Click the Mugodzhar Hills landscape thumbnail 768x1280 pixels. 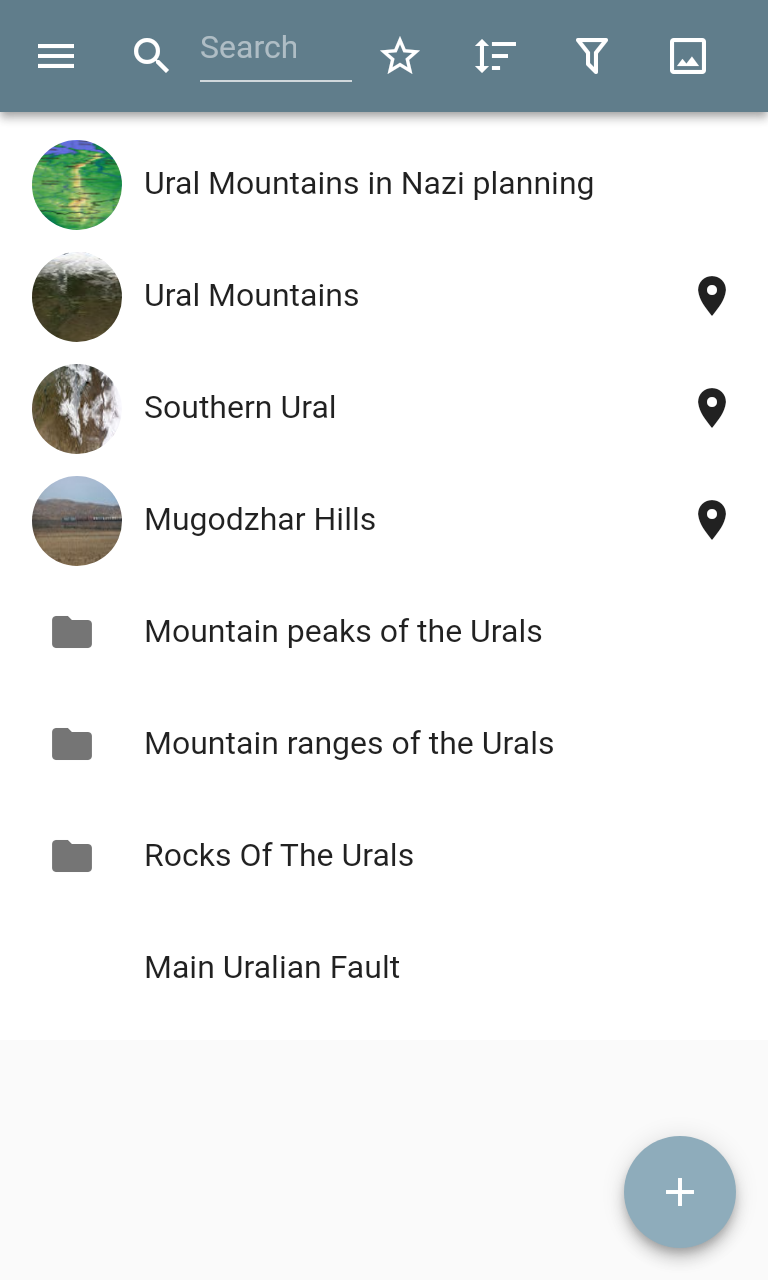pos(77,520)
